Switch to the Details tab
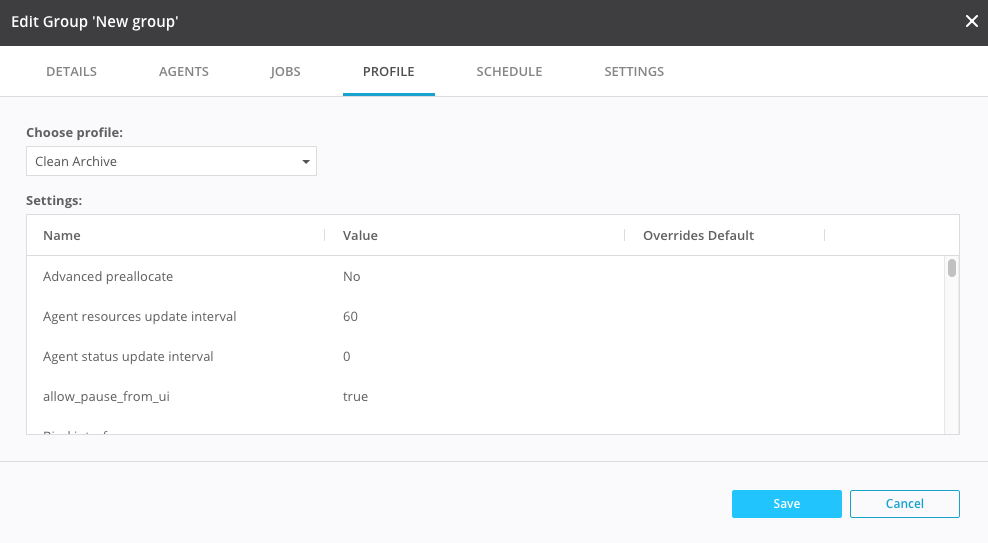Screen dimensions: 988x543 point(71,72)
